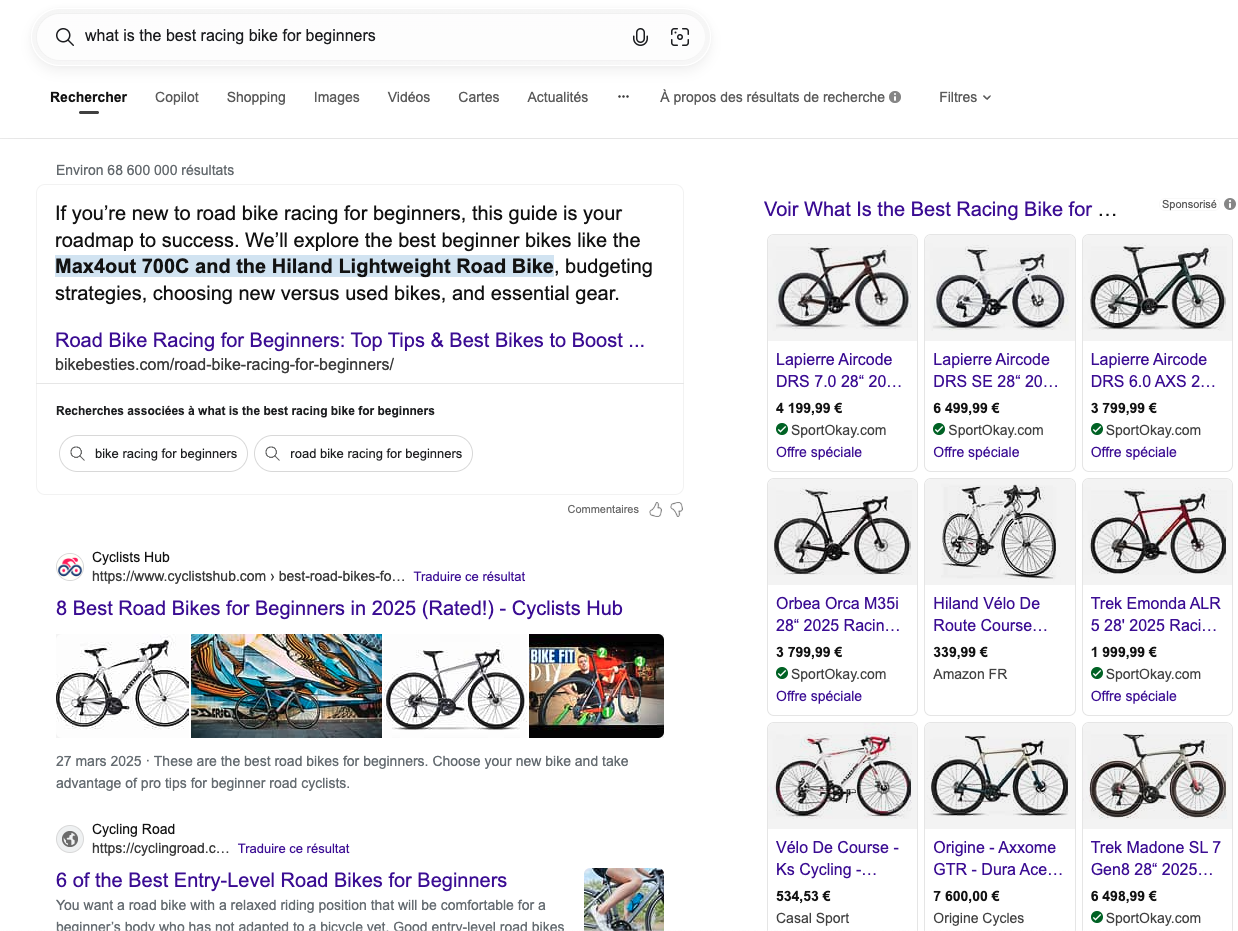
Task: Click the magnifier search icon in search box
Action: click(x=64, y=37)
